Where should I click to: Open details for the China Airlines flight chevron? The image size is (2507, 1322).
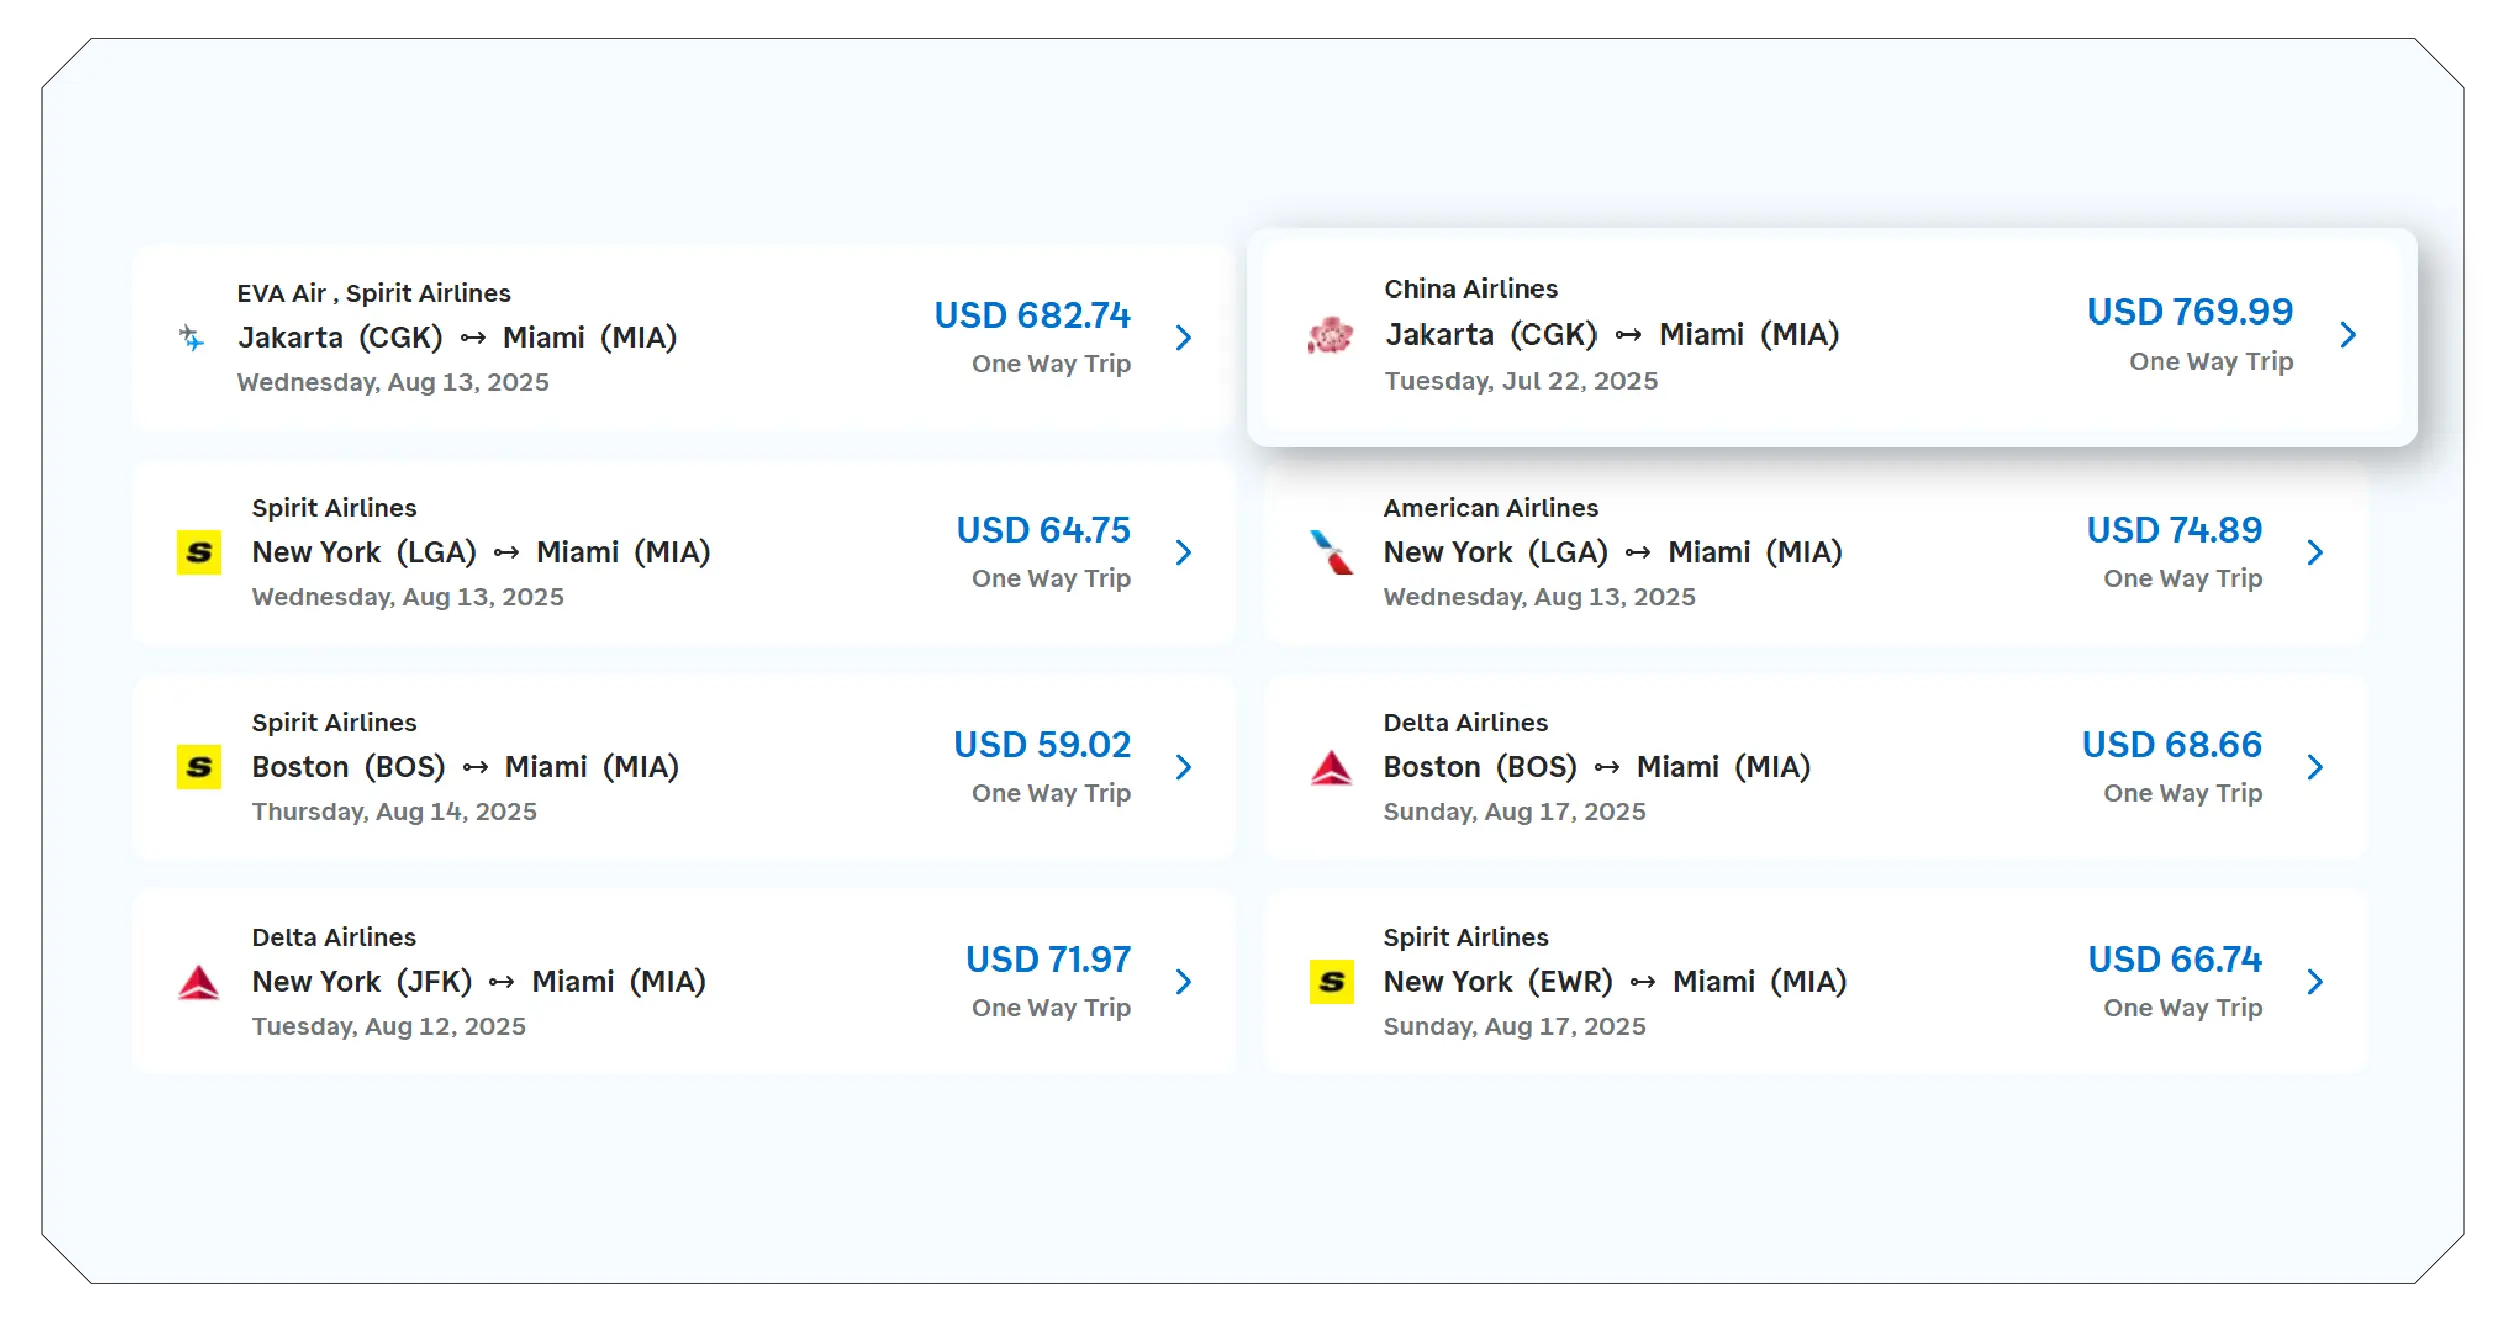(x=2349, y=336)
